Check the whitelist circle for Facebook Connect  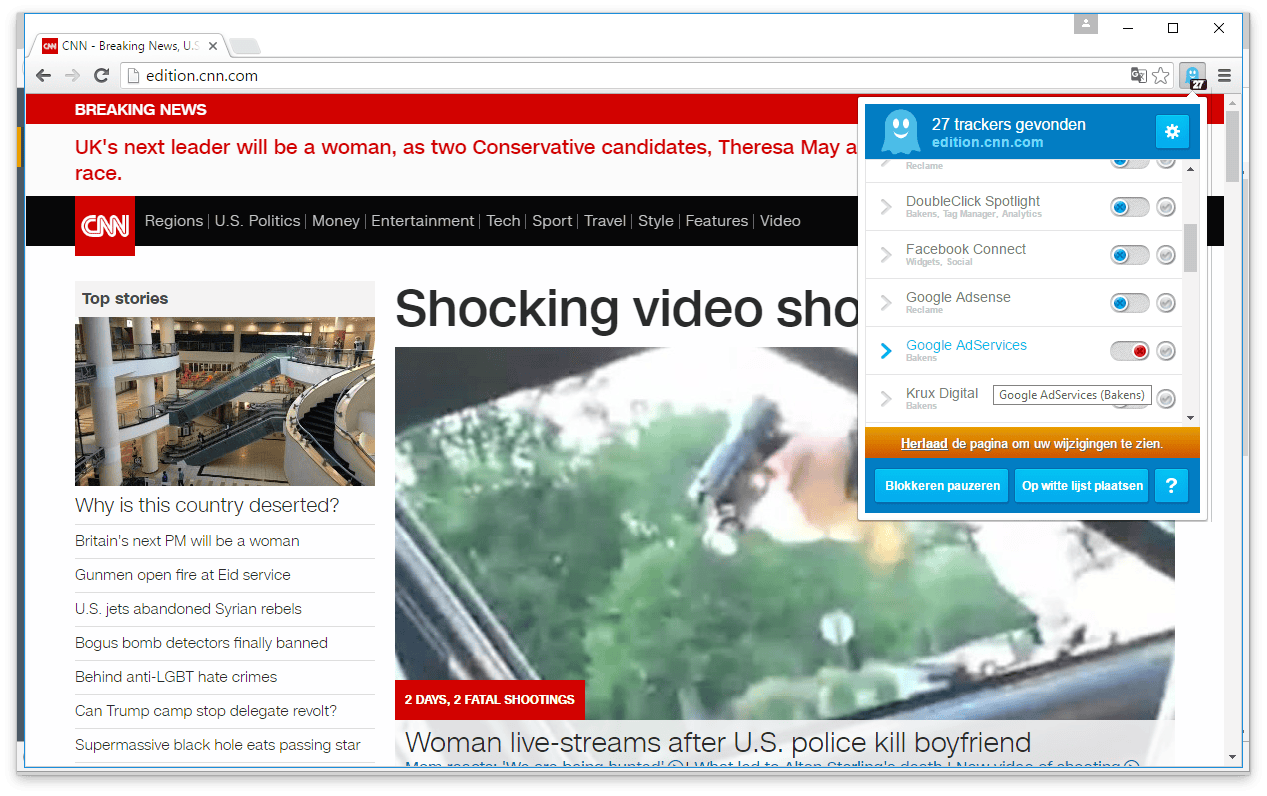[x=1166, y=255]
